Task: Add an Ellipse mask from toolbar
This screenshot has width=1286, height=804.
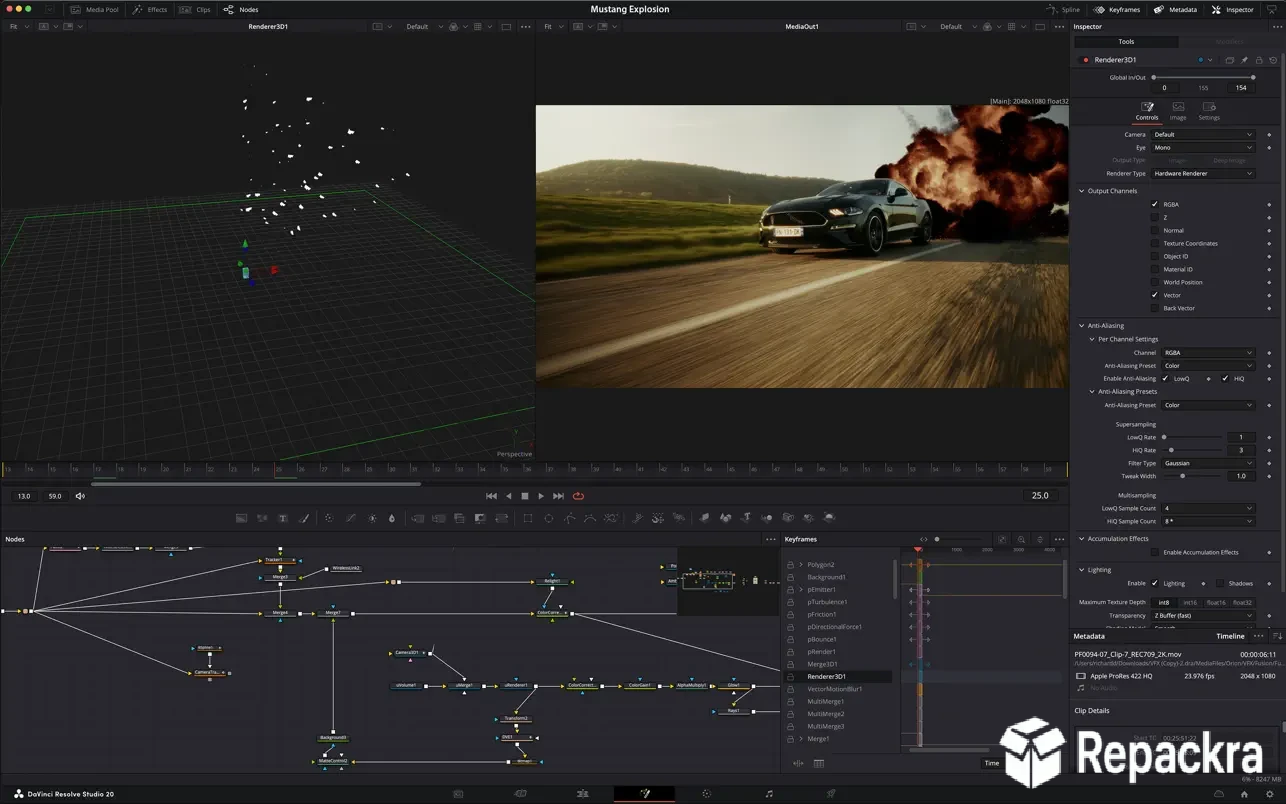Action: click(x=548, y=518)
